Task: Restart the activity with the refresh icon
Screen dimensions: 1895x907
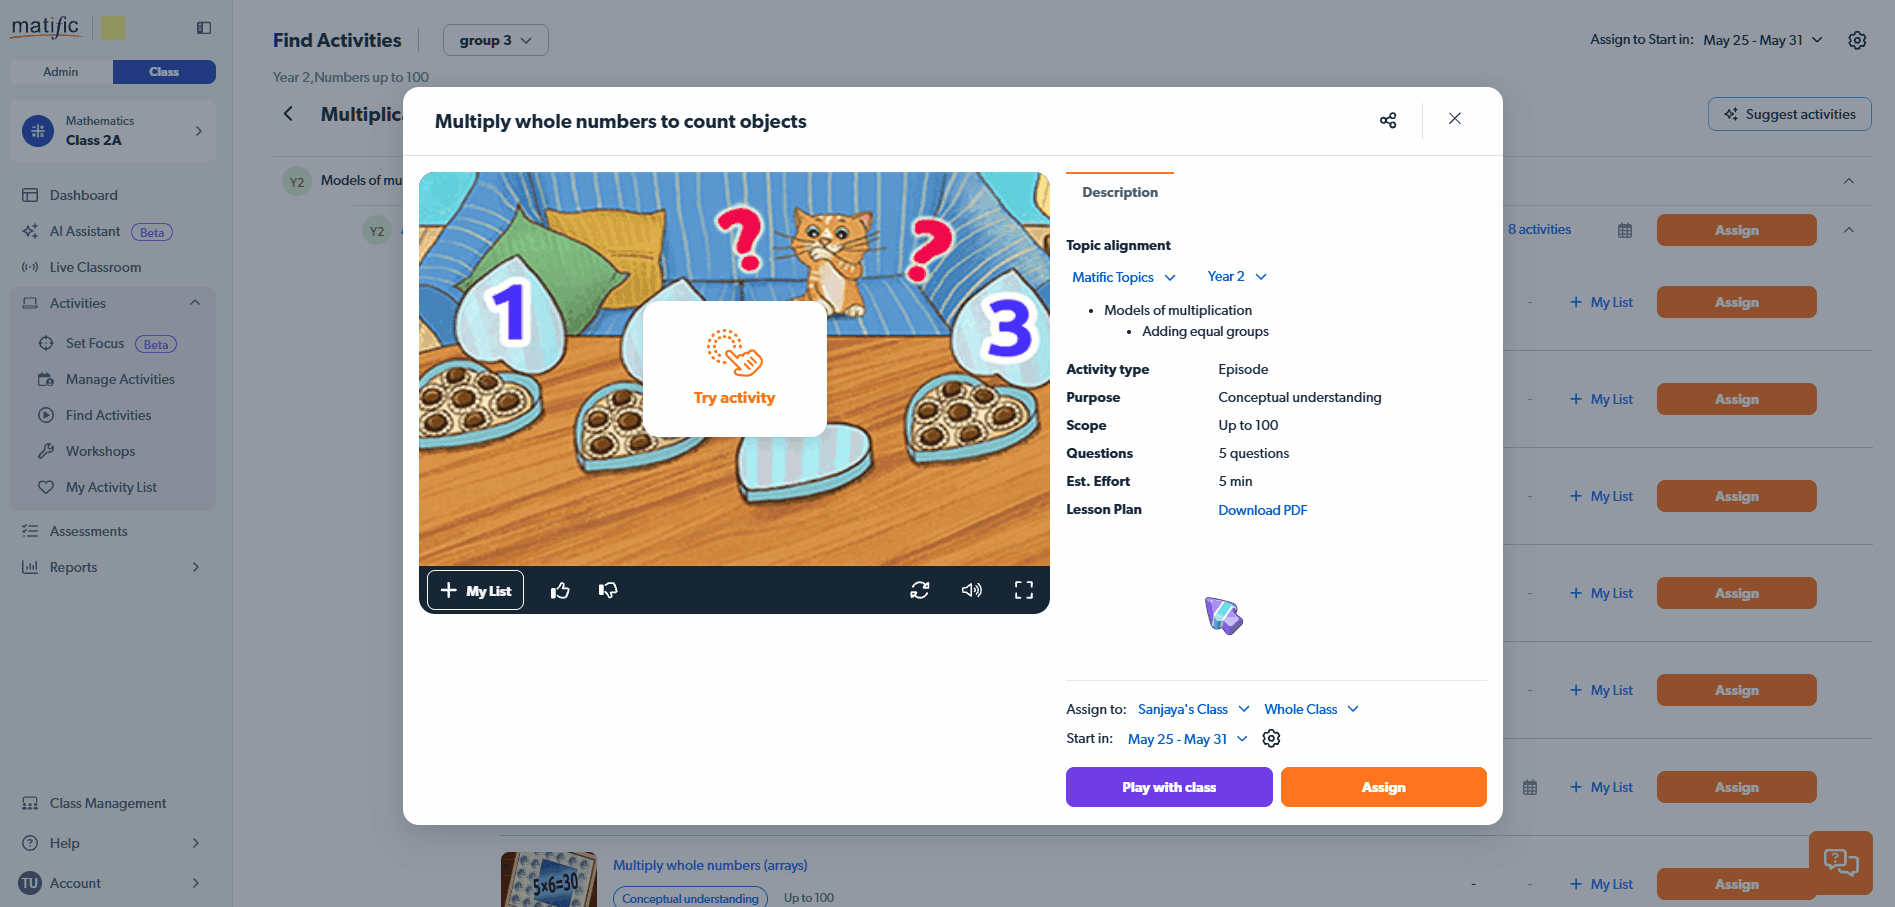Action: coord(920,591)
